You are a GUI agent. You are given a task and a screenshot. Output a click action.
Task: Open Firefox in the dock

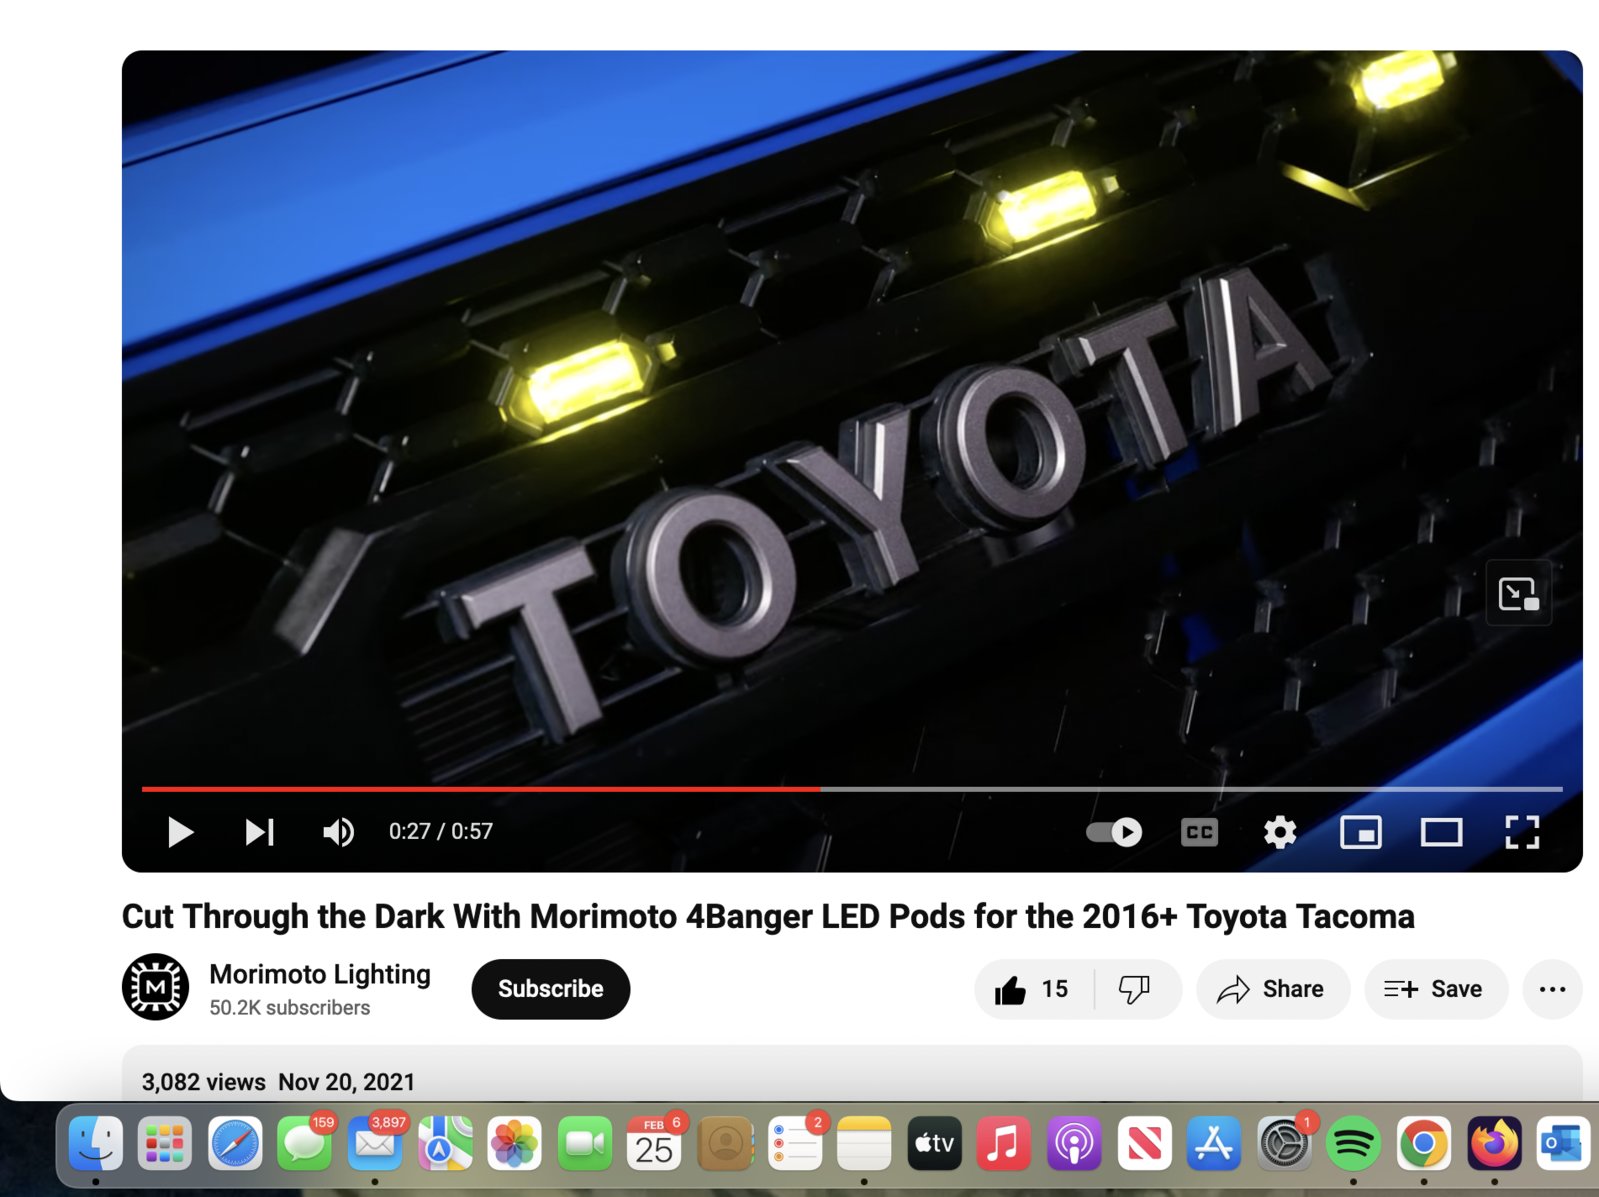tap(1494, 1143)
